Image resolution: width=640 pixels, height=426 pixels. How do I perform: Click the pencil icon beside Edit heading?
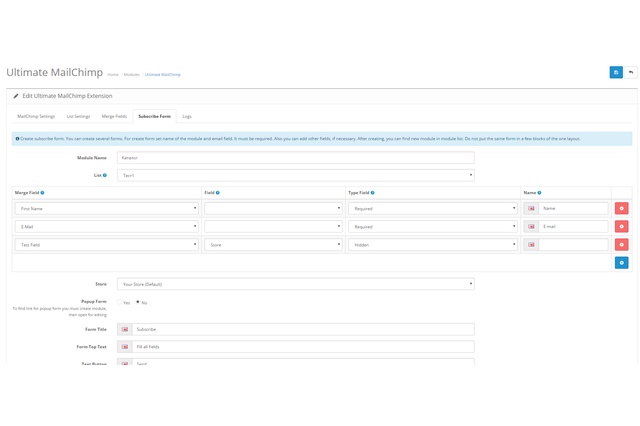click(x=16, y=96)
